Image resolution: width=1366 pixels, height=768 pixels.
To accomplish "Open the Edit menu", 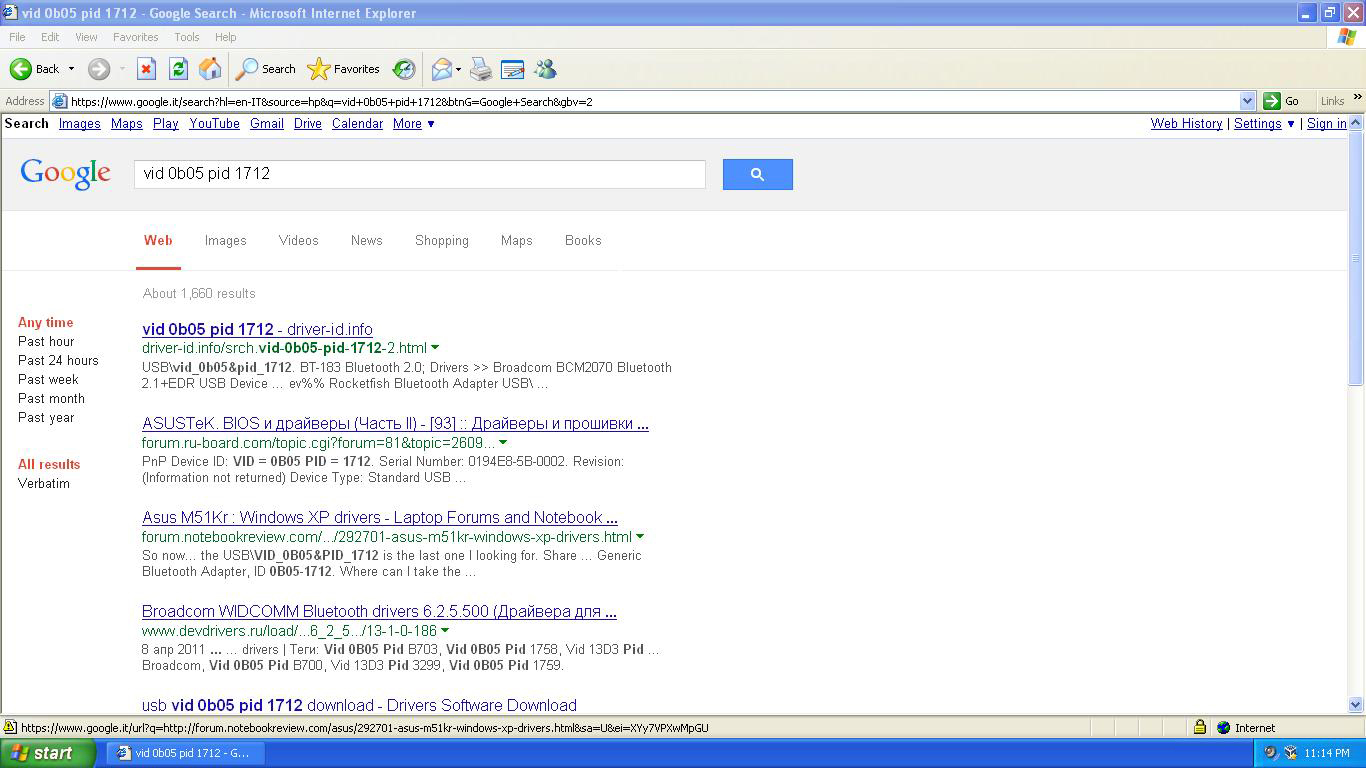I will tap(50, 37).
